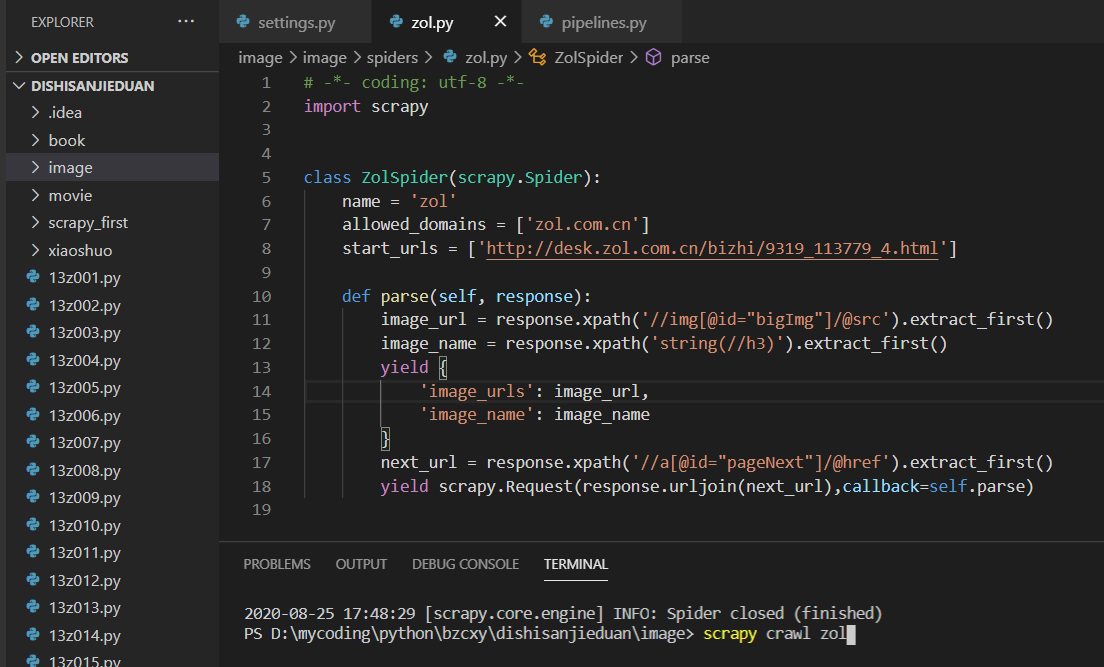
Task: Click the Python icon beside 13z013.py
Action: coord(33,606)
